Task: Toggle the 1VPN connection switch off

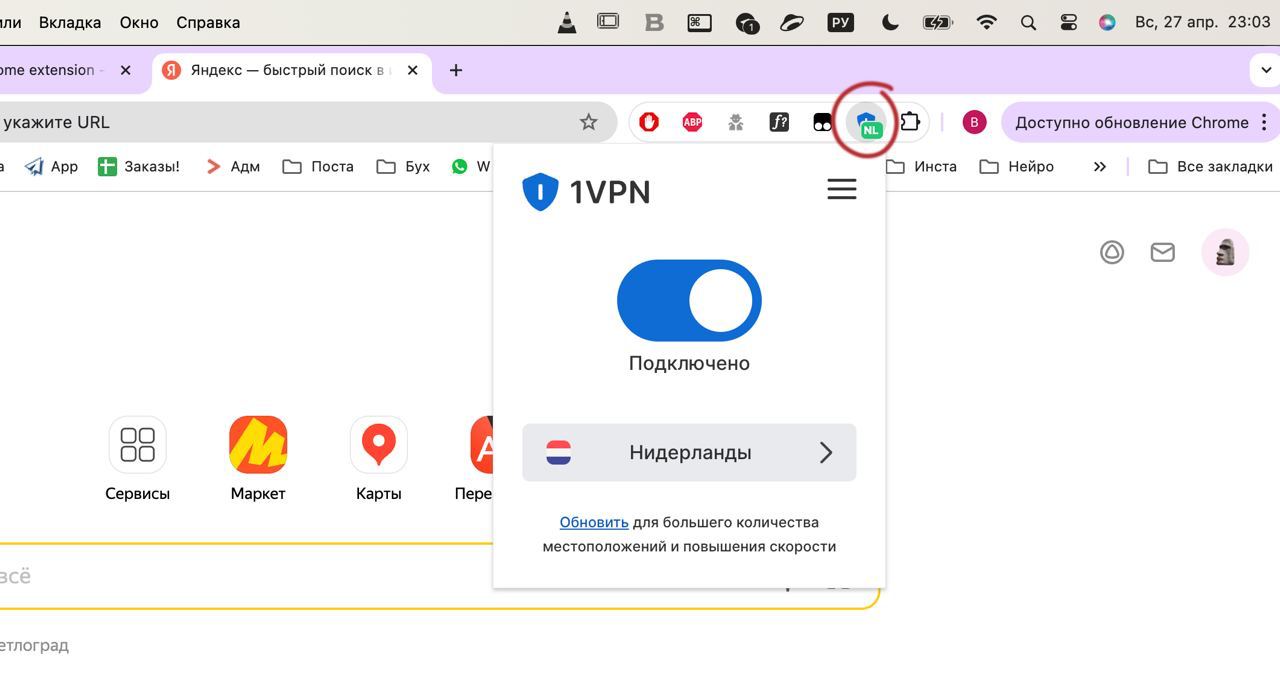Action: pos(689,301)
